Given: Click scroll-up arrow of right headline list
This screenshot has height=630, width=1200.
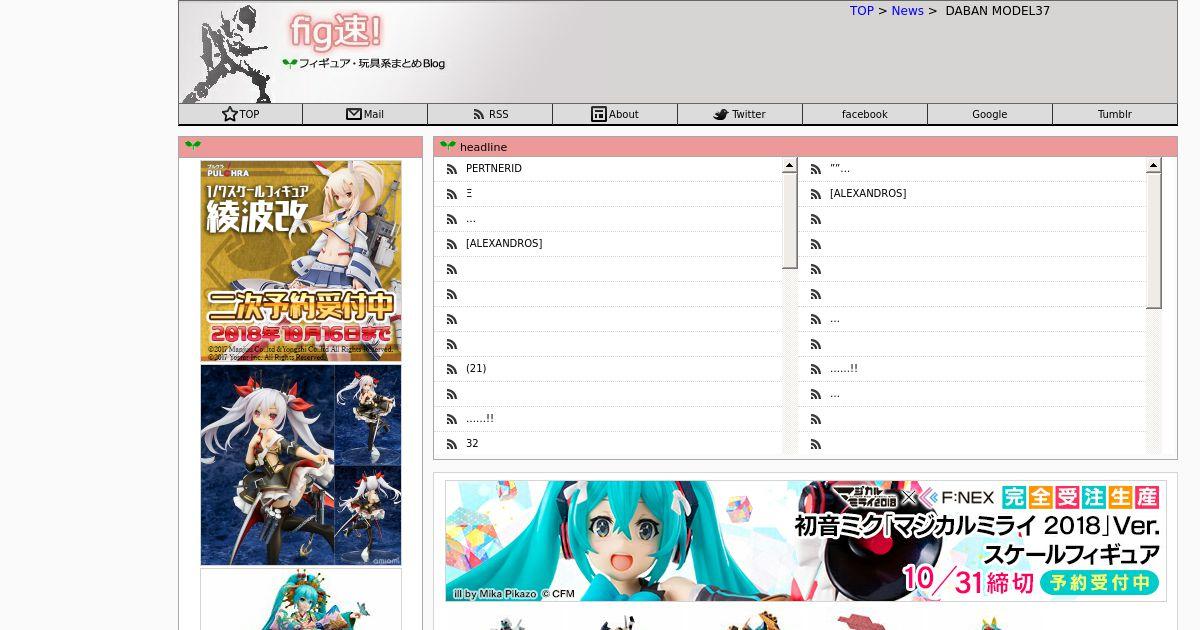Looking at the screenshot, I should [1153, 165].
